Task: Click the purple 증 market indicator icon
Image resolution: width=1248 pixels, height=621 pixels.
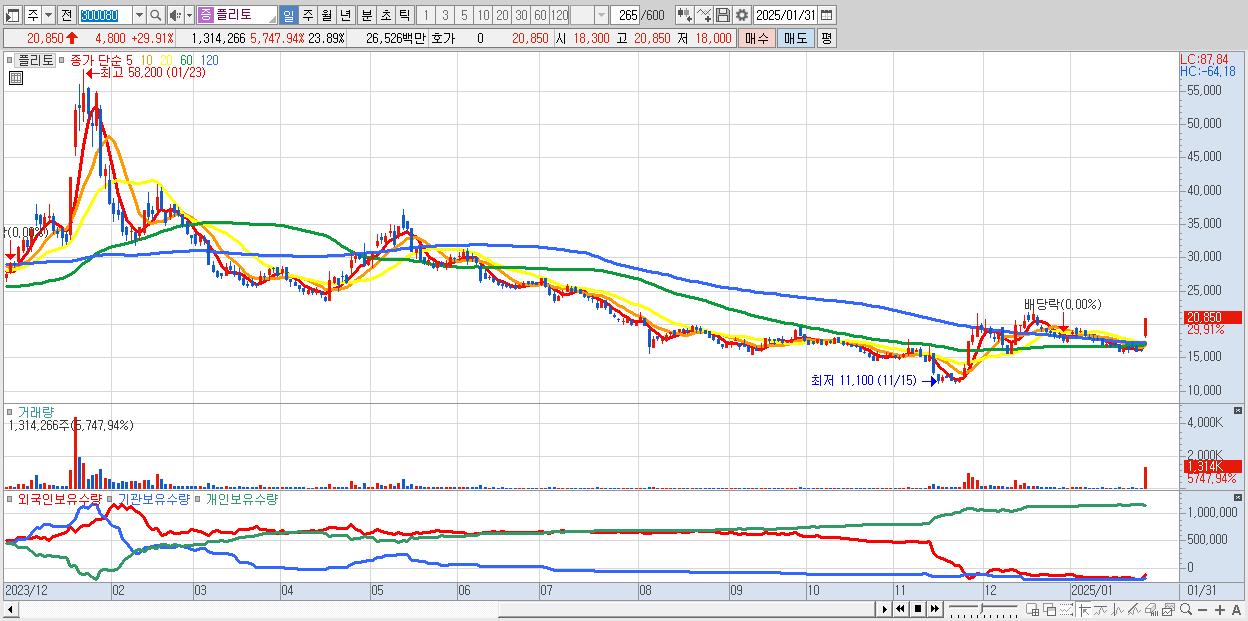Action: tap(205, 16)
